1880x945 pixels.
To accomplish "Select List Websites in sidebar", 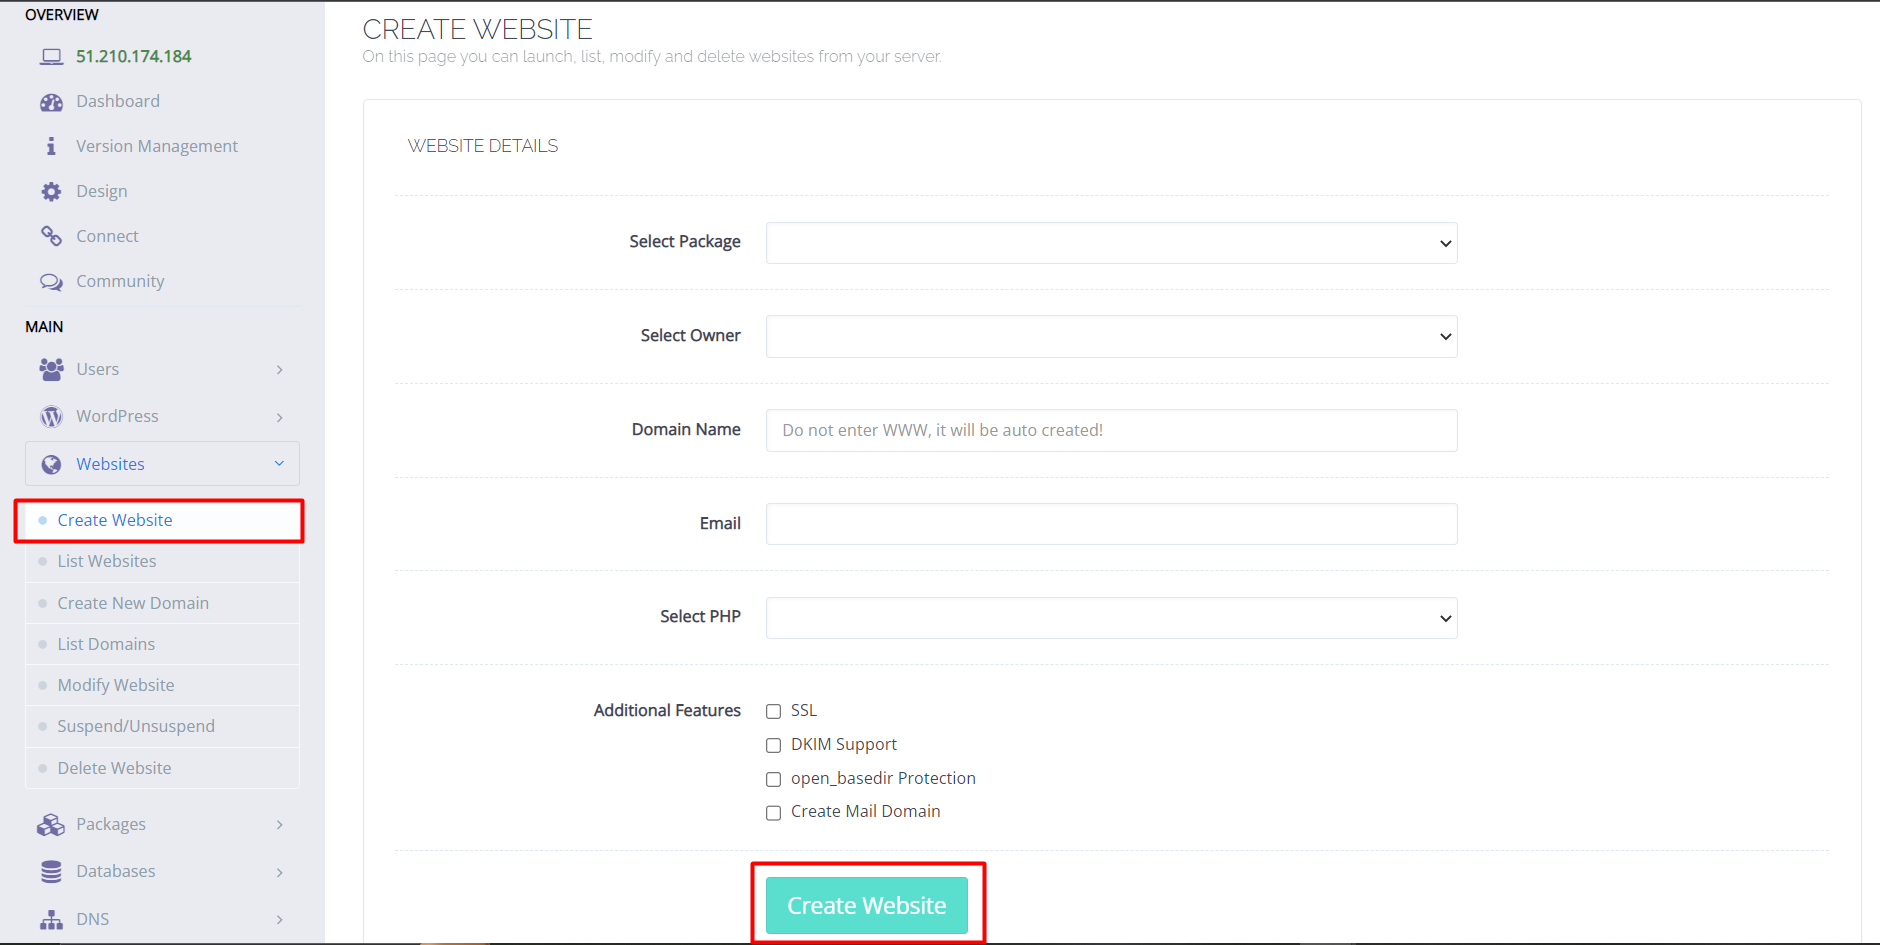I will pyautogui.click(x=106, y=561).
